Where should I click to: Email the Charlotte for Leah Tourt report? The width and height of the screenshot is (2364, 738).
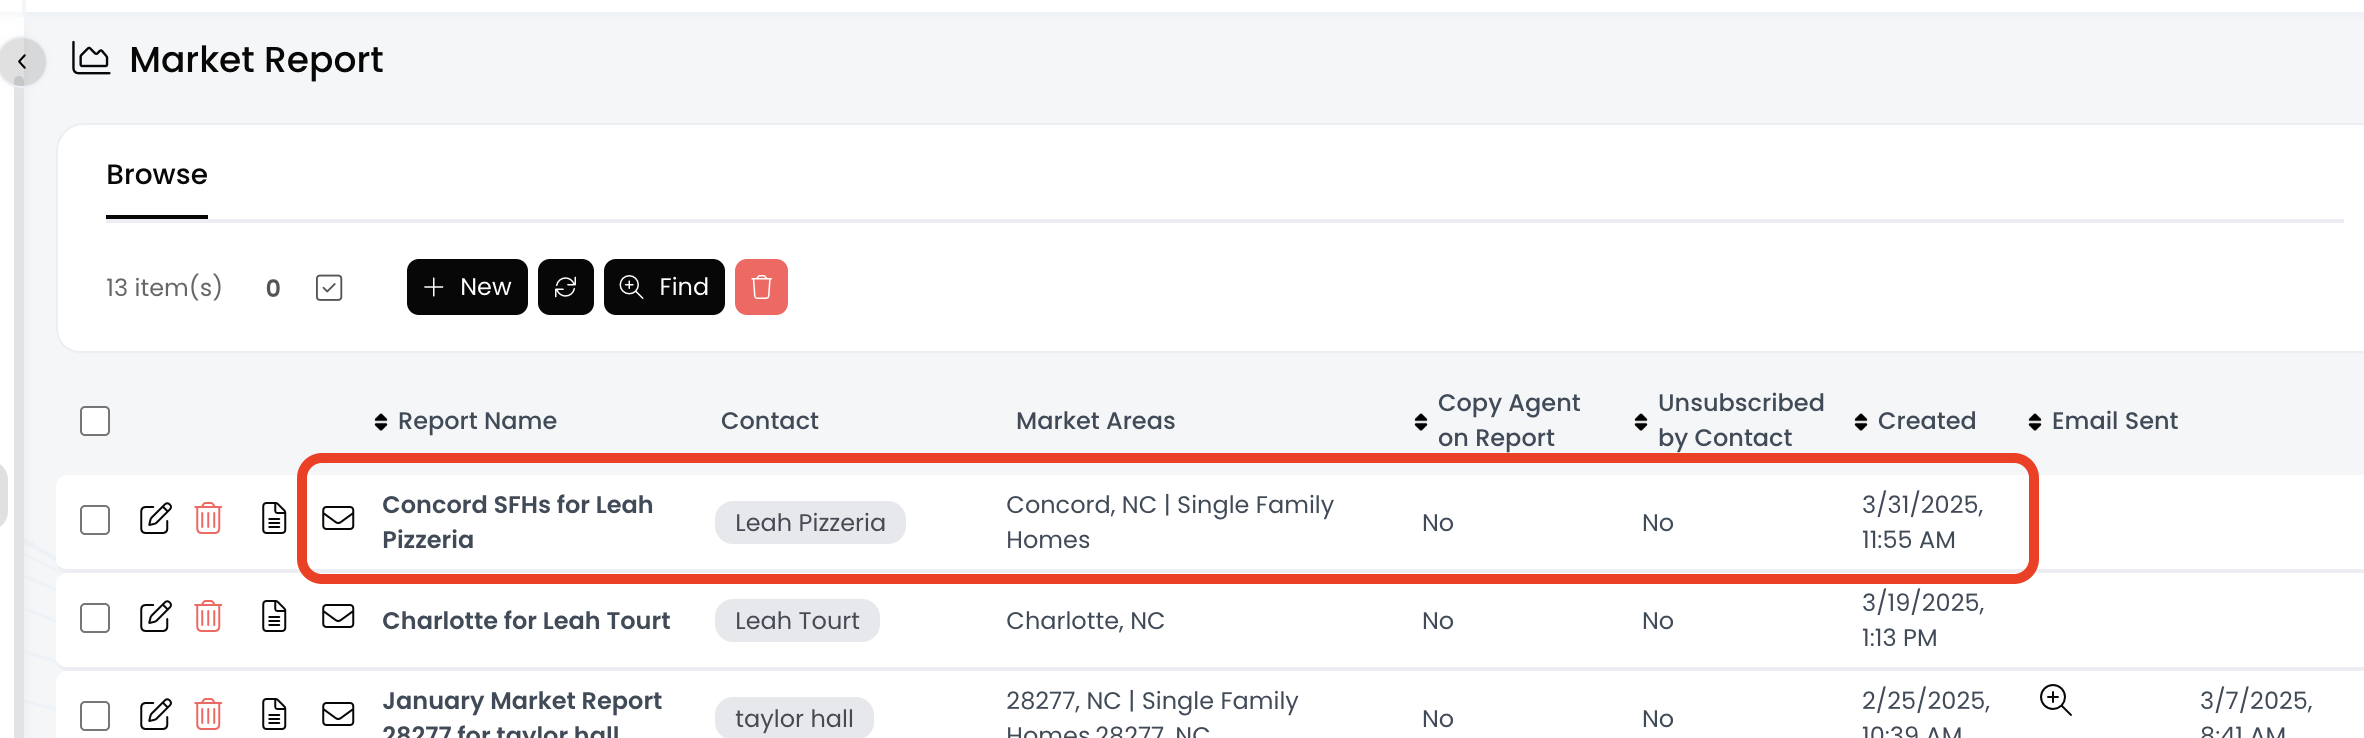(x=338, y=617)
